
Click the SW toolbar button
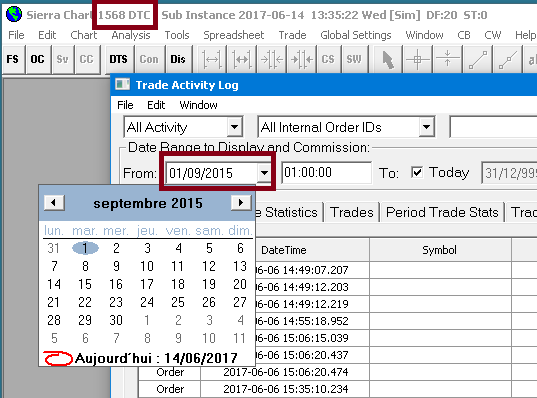coord(354,59)
